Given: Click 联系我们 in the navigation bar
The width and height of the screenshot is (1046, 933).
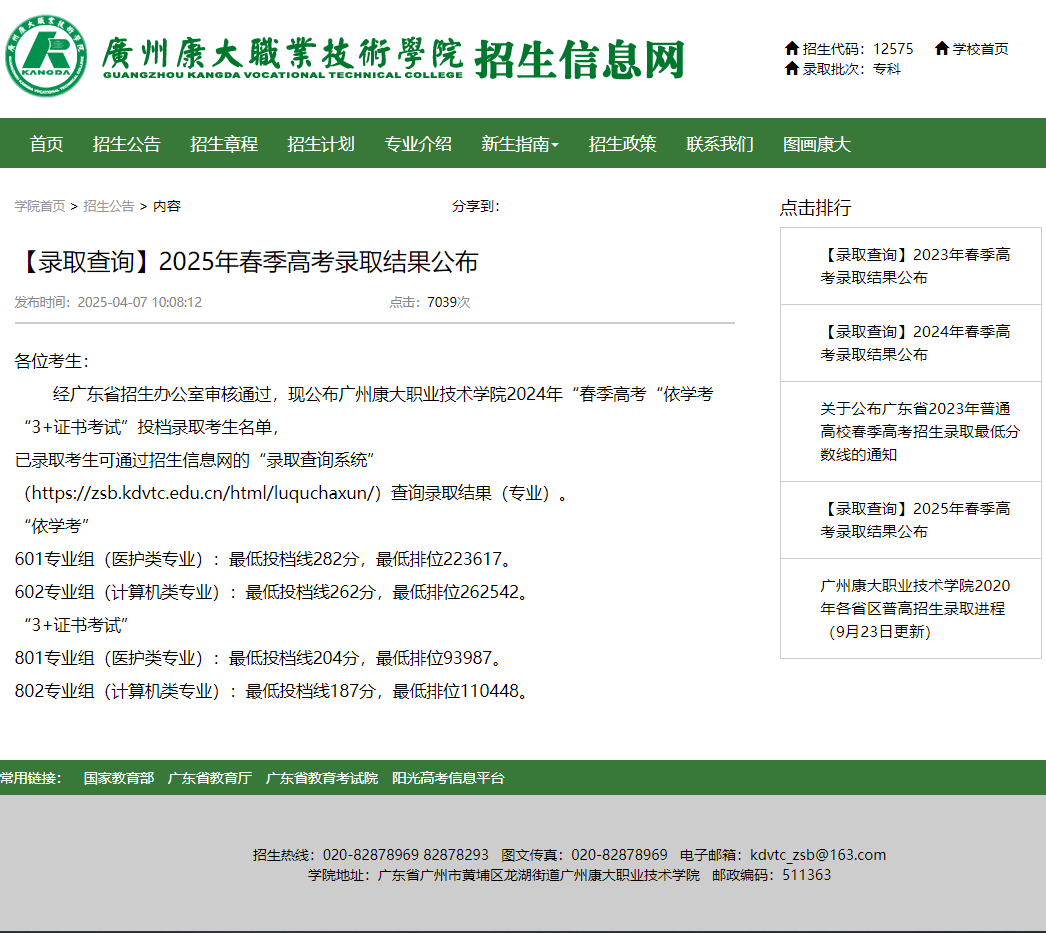Looking at the screenshot, I should tap(719, 144).
